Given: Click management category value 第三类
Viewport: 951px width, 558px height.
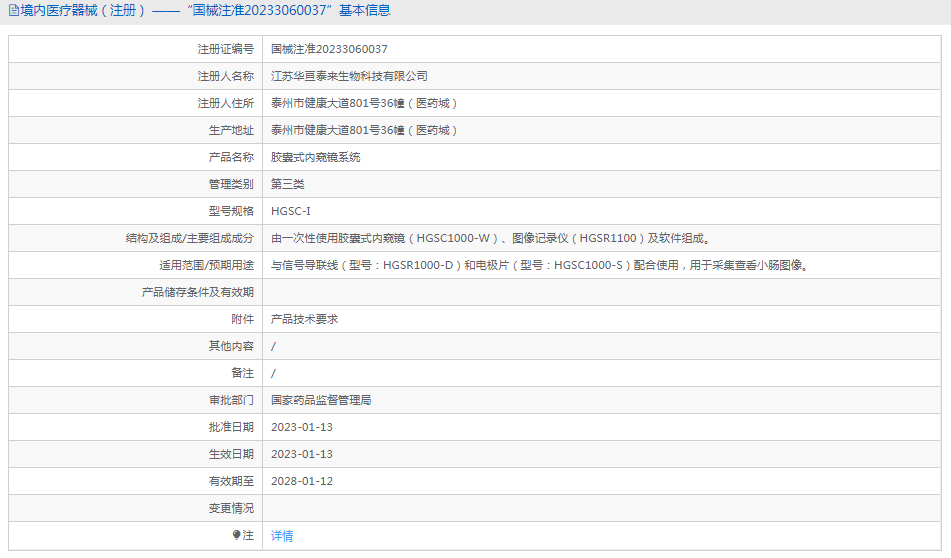Looking at the screenshot, I should 287,184.
